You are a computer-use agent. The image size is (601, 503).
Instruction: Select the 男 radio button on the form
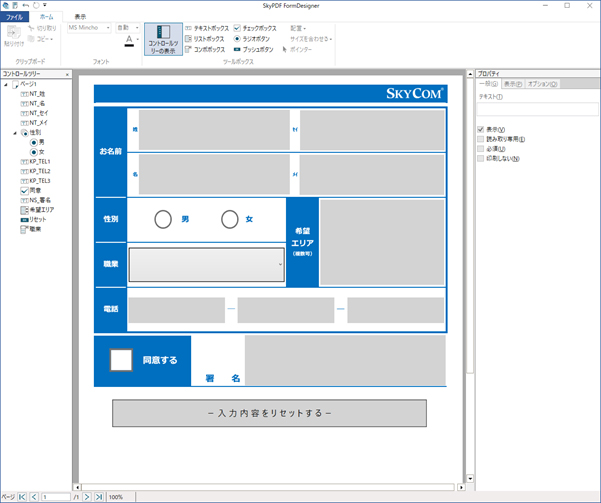[163, 219]
